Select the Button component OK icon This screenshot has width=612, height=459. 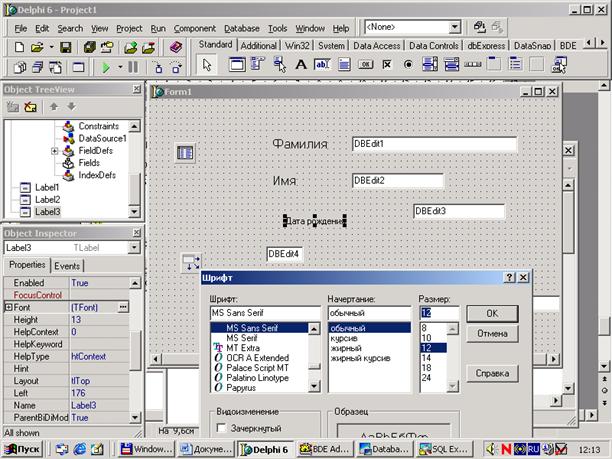click(x=365, y=64)
